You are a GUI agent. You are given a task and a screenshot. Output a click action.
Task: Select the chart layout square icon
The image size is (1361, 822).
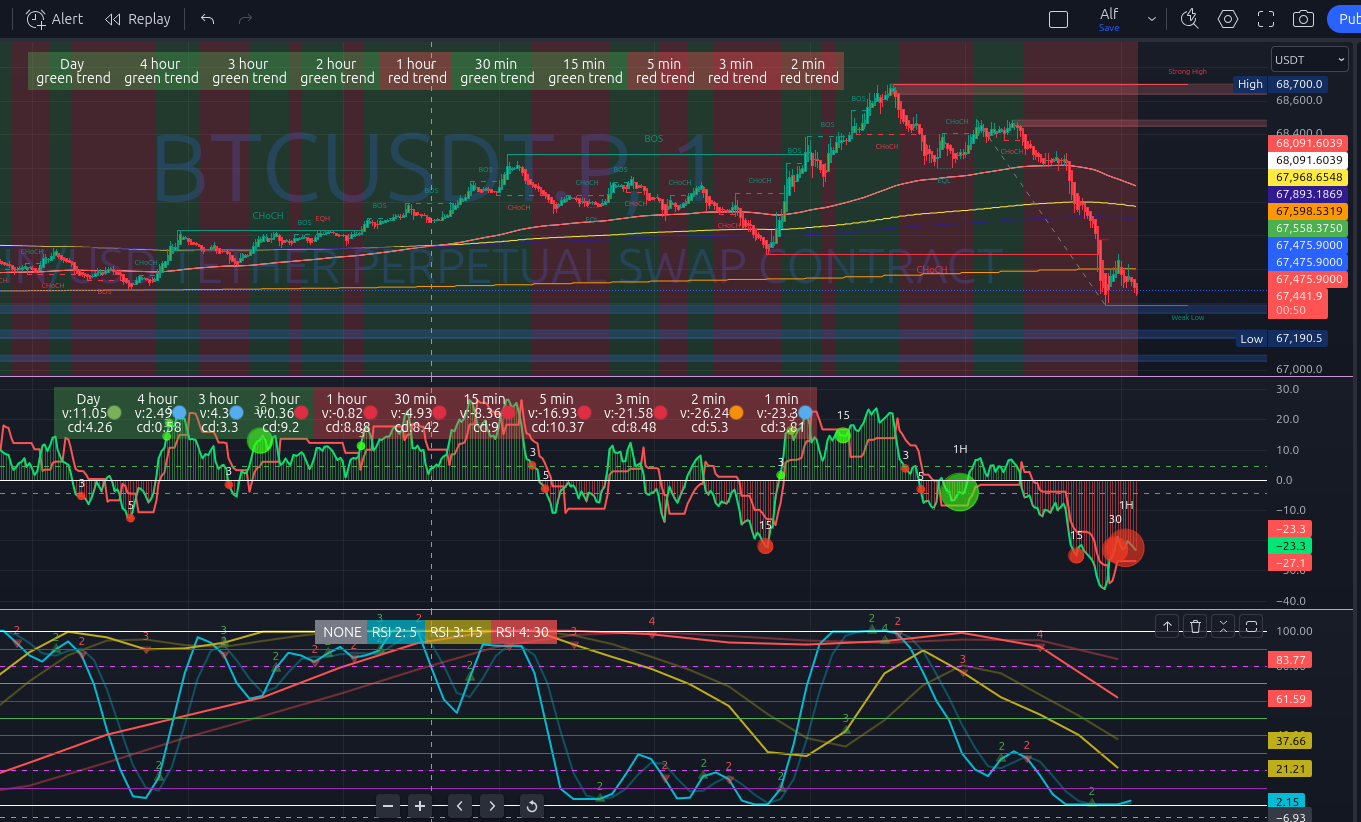[1058, 19]
